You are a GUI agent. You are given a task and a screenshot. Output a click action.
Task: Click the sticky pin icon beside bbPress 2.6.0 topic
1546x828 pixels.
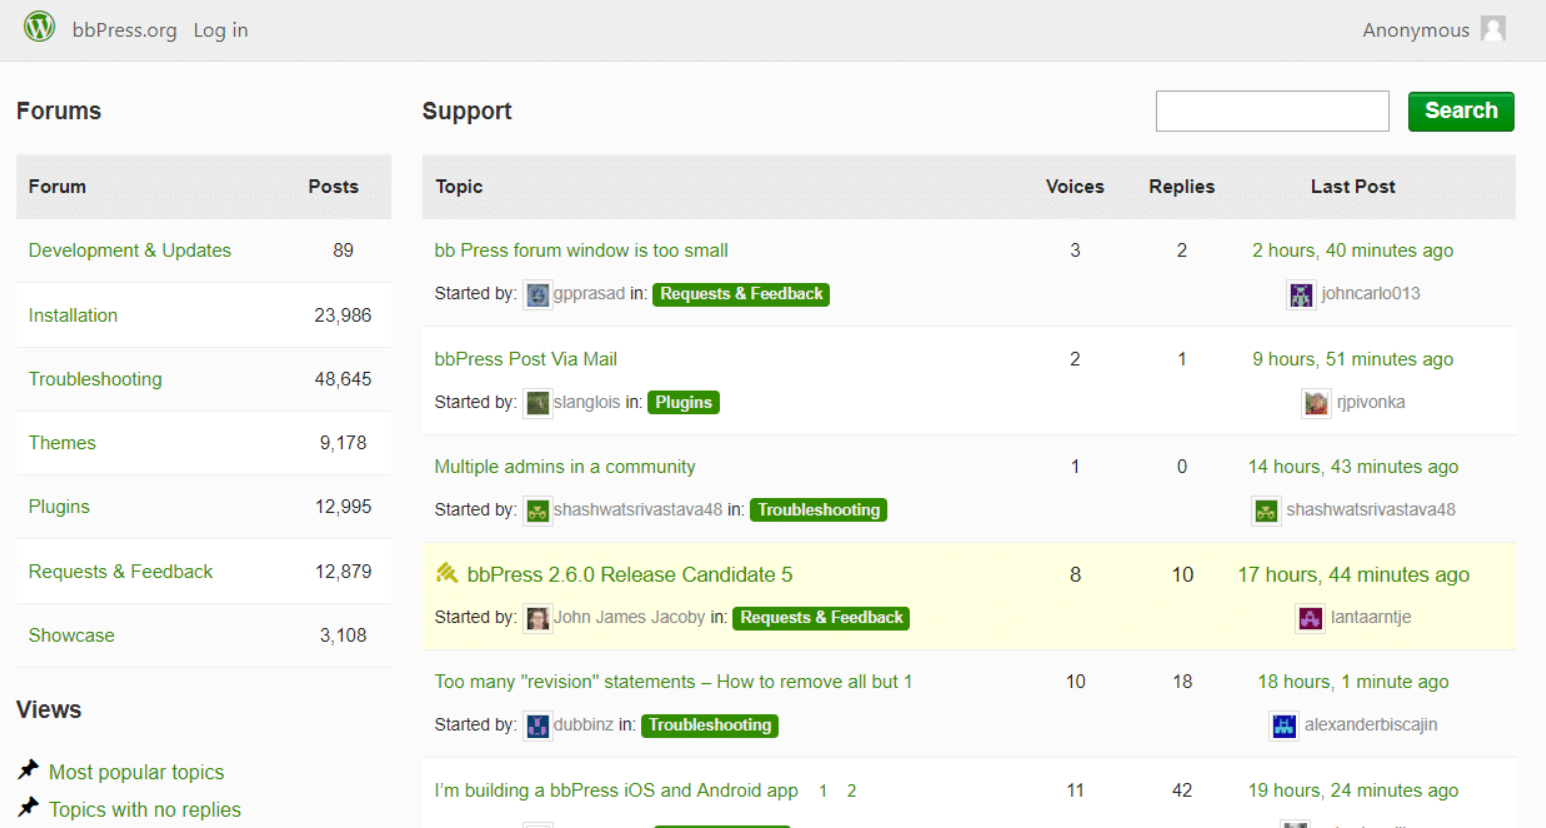tap(446, 573)
